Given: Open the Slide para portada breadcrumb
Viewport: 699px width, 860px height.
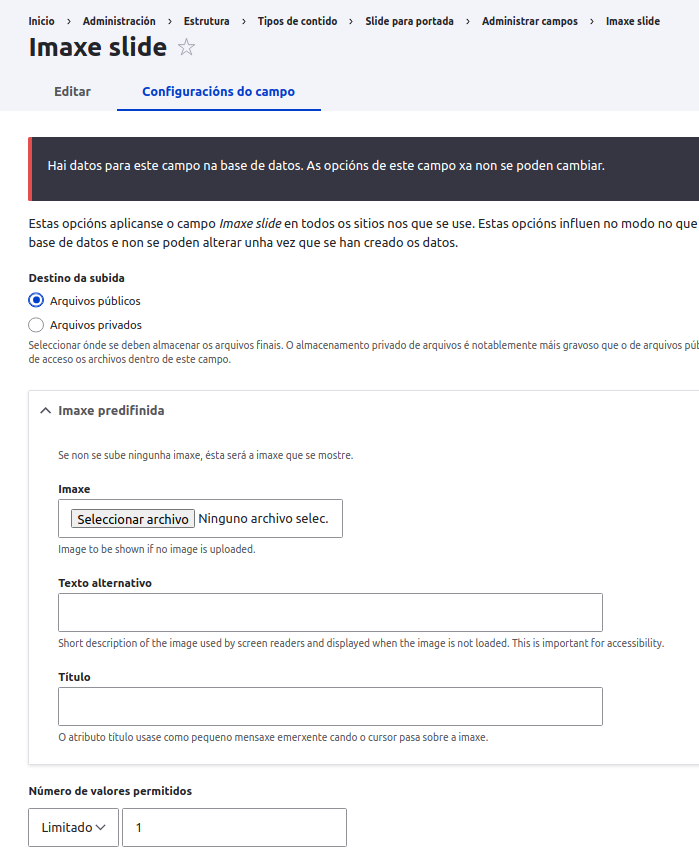Looking at the screenshot, I should (409, 21).
